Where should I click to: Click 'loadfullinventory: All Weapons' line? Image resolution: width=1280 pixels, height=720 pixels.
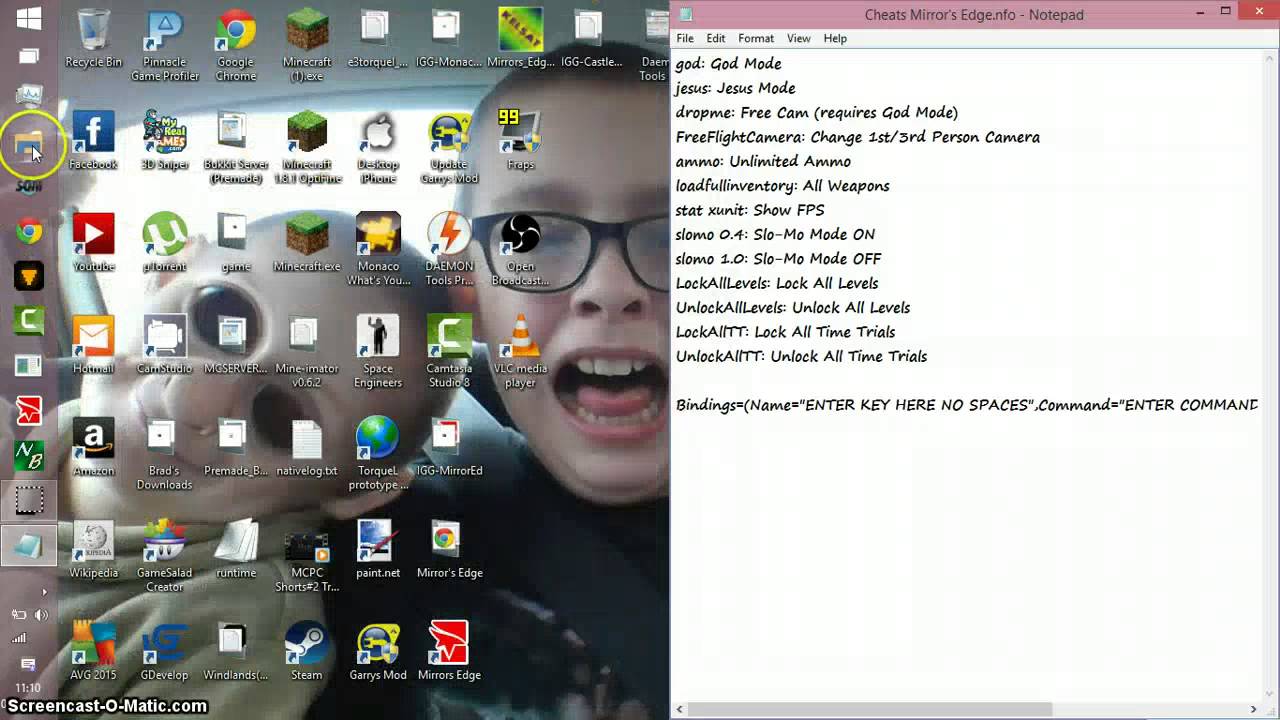point(782,186)
